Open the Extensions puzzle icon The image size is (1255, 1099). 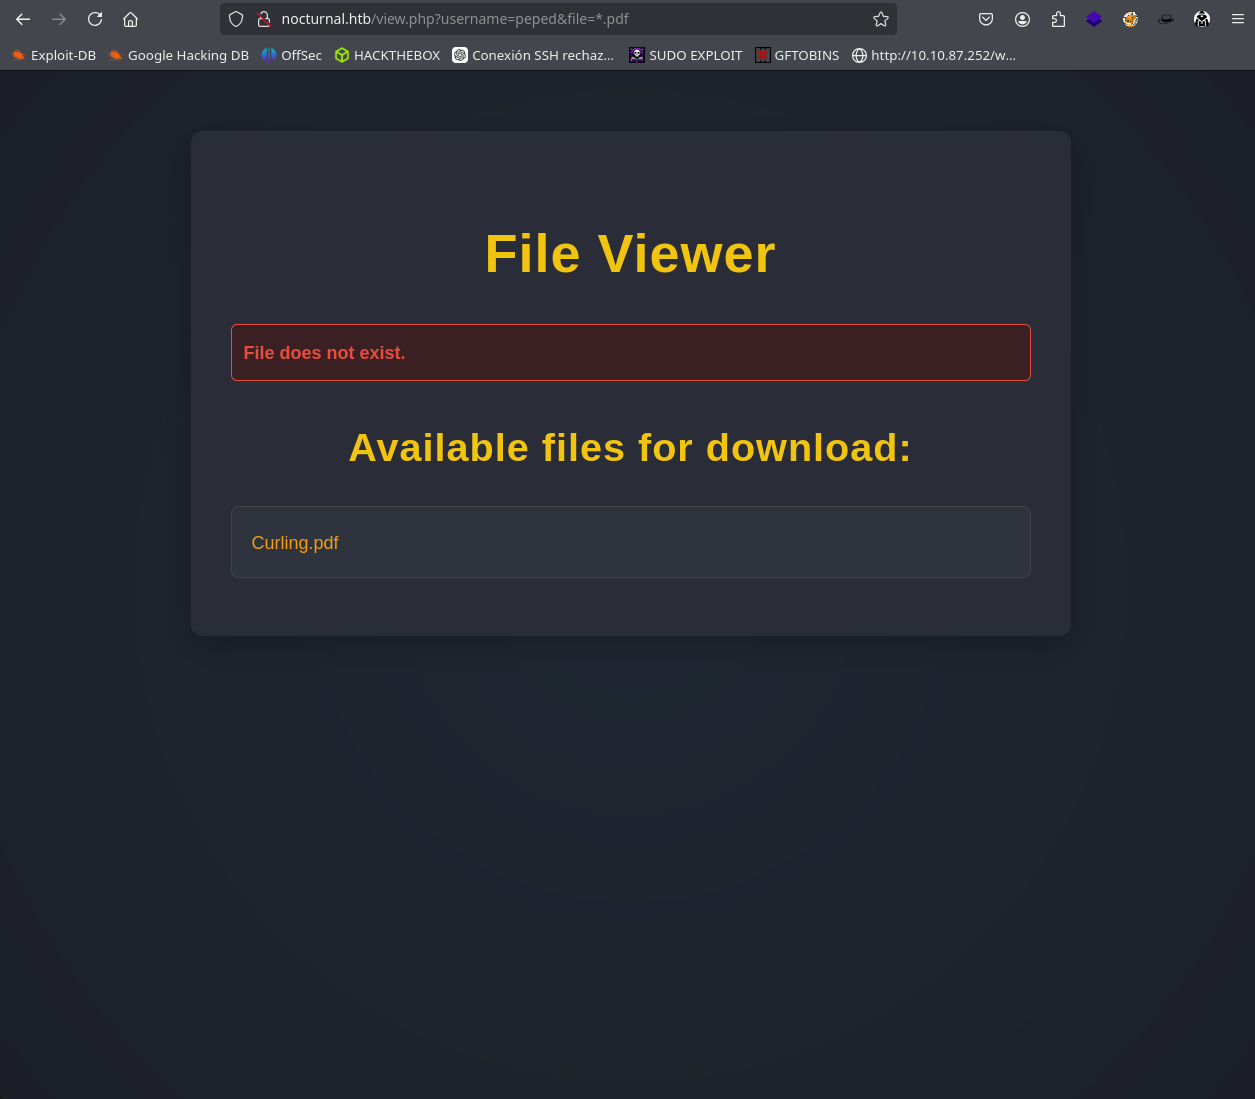point(1058,19)
